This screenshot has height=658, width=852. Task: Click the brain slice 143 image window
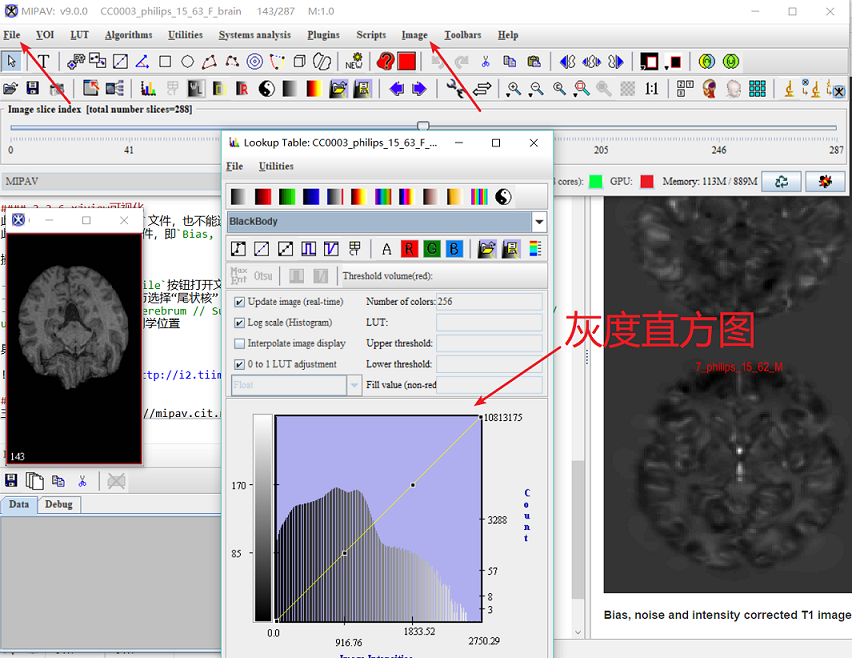74,349
